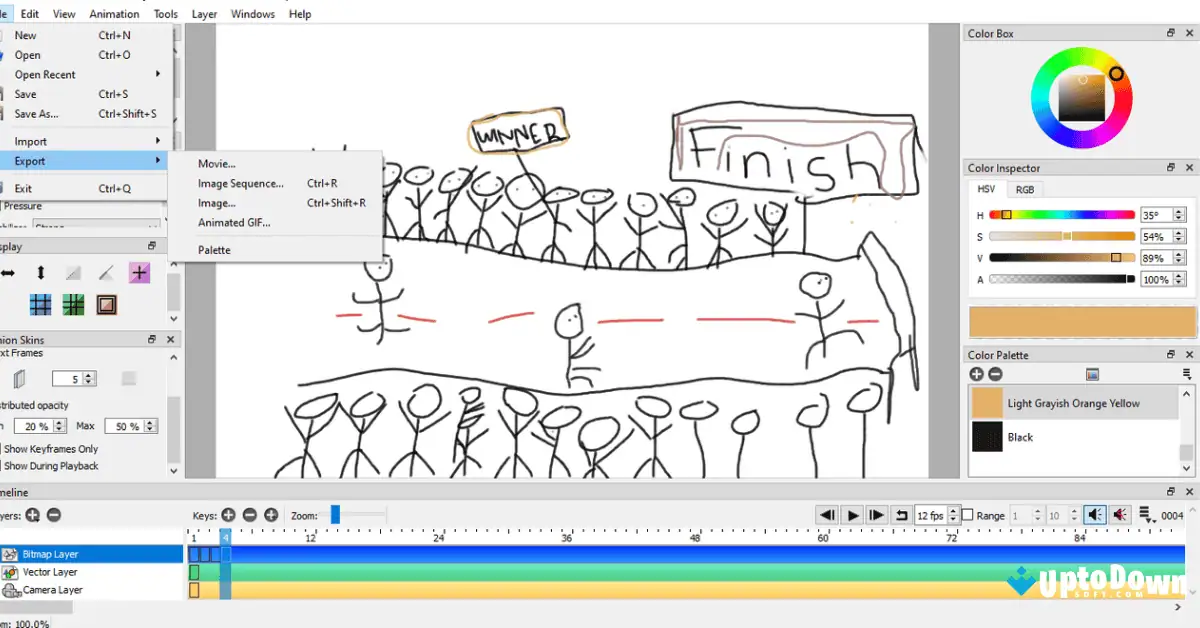The width and height of the screenshot is (1200, 628).
Task: Open the Export submenu in File menu
Action: pos(29,159)
